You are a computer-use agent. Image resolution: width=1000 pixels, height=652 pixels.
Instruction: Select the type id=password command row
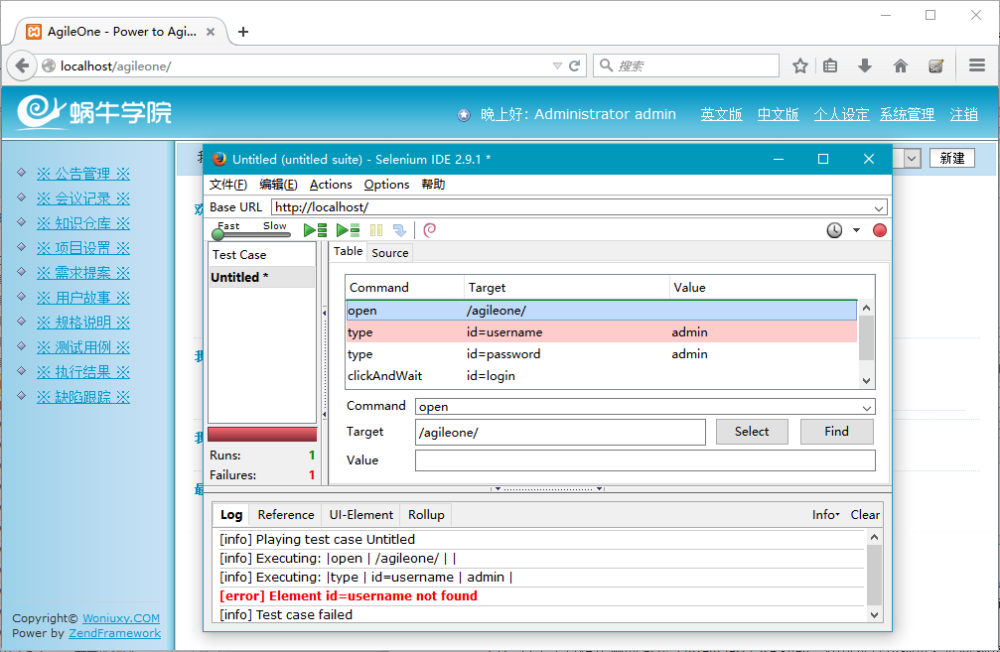click(x=601, y=354)
